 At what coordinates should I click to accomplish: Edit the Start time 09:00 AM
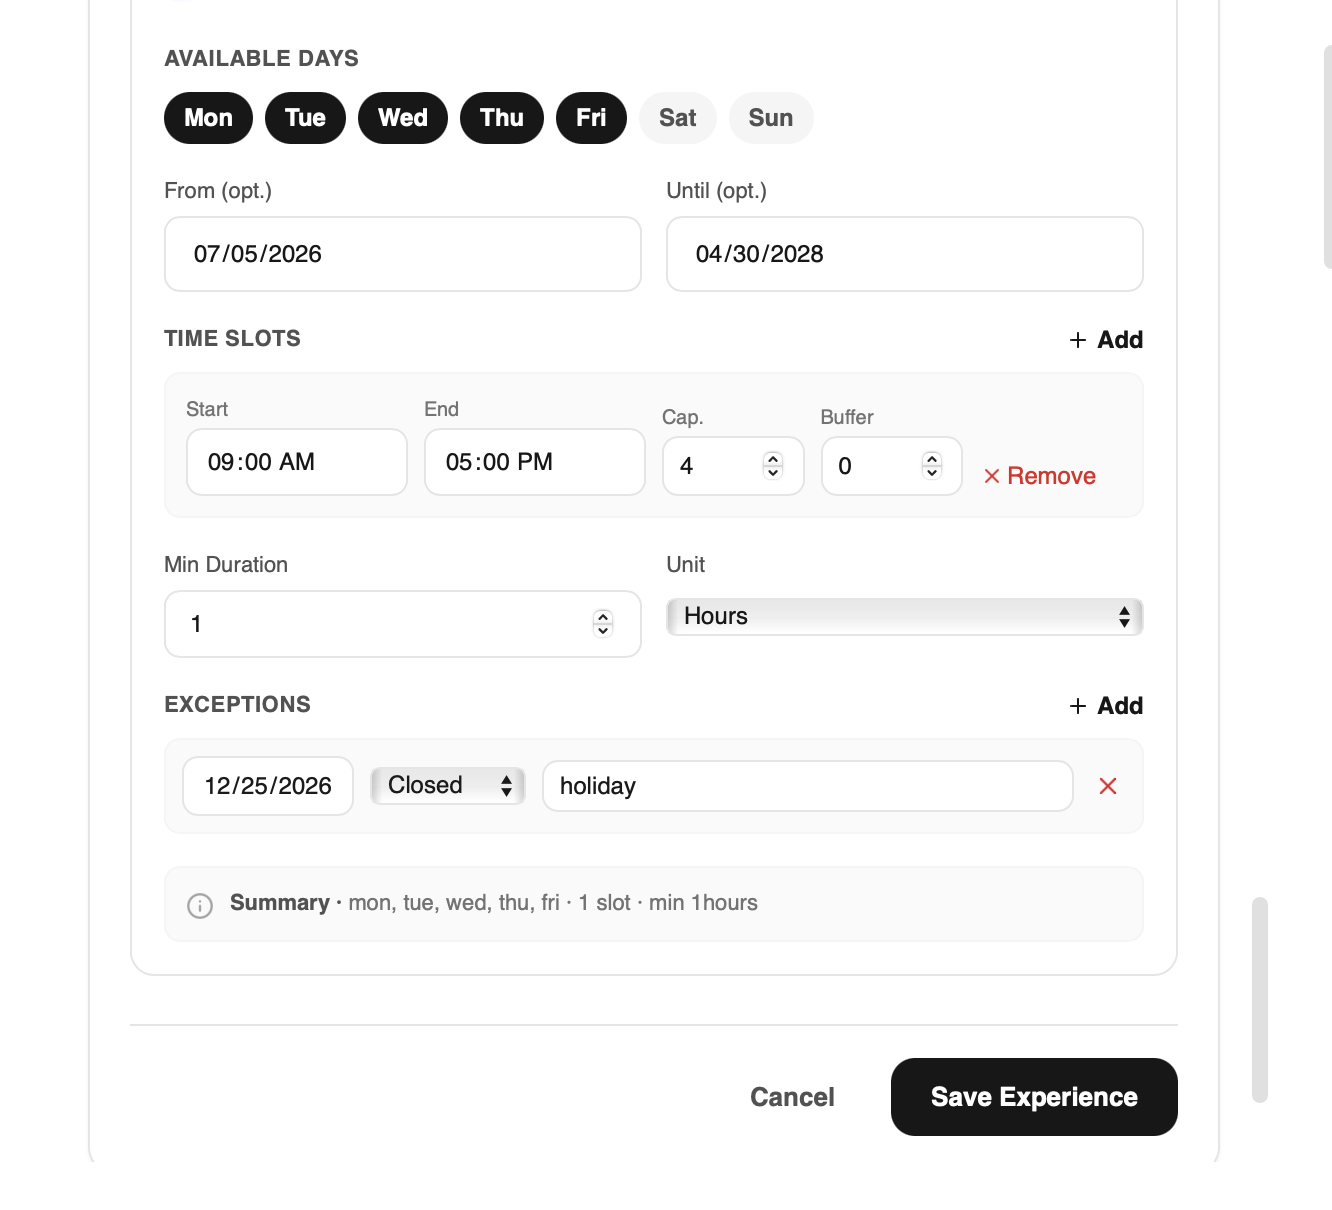(x=297, y=462)
